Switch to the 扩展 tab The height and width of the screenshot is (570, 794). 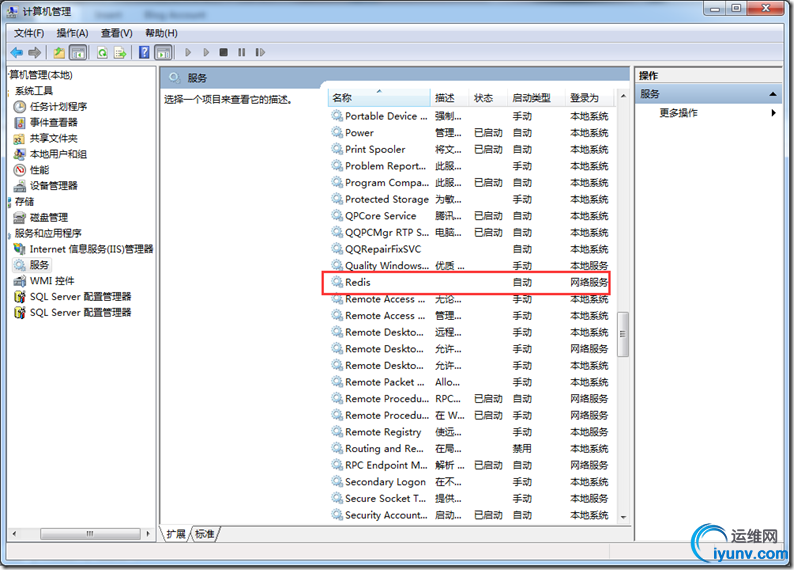176,534
